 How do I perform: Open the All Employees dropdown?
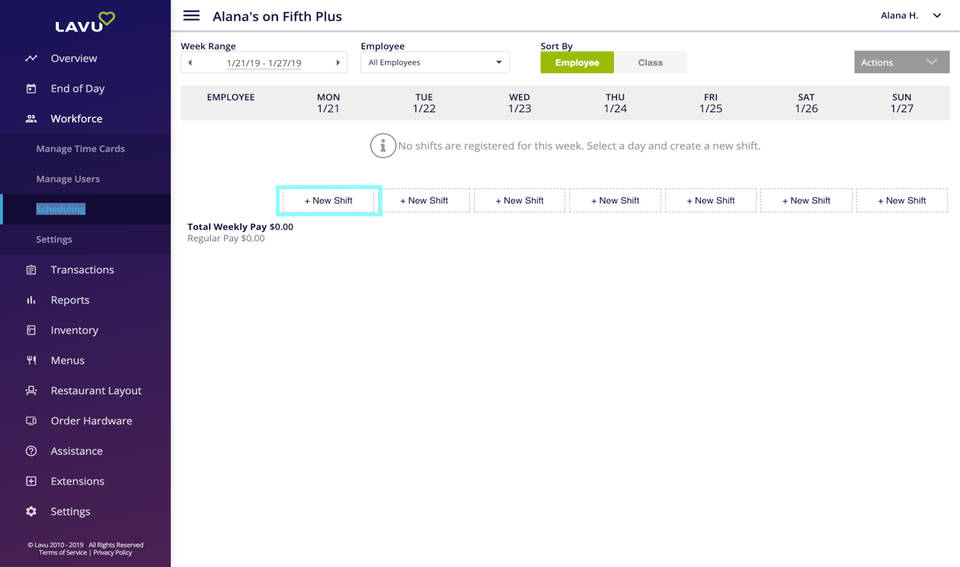pos(435,63)
